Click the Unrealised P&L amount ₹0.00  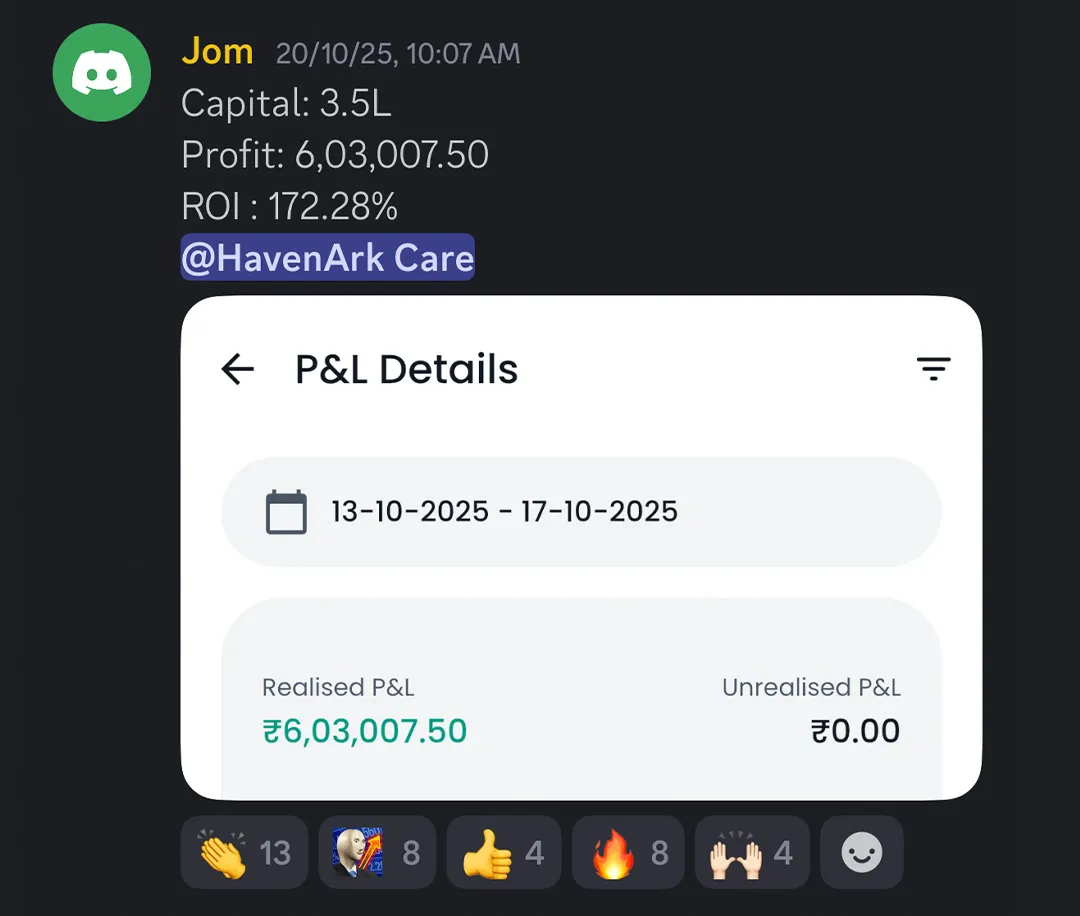click(855, 731)
